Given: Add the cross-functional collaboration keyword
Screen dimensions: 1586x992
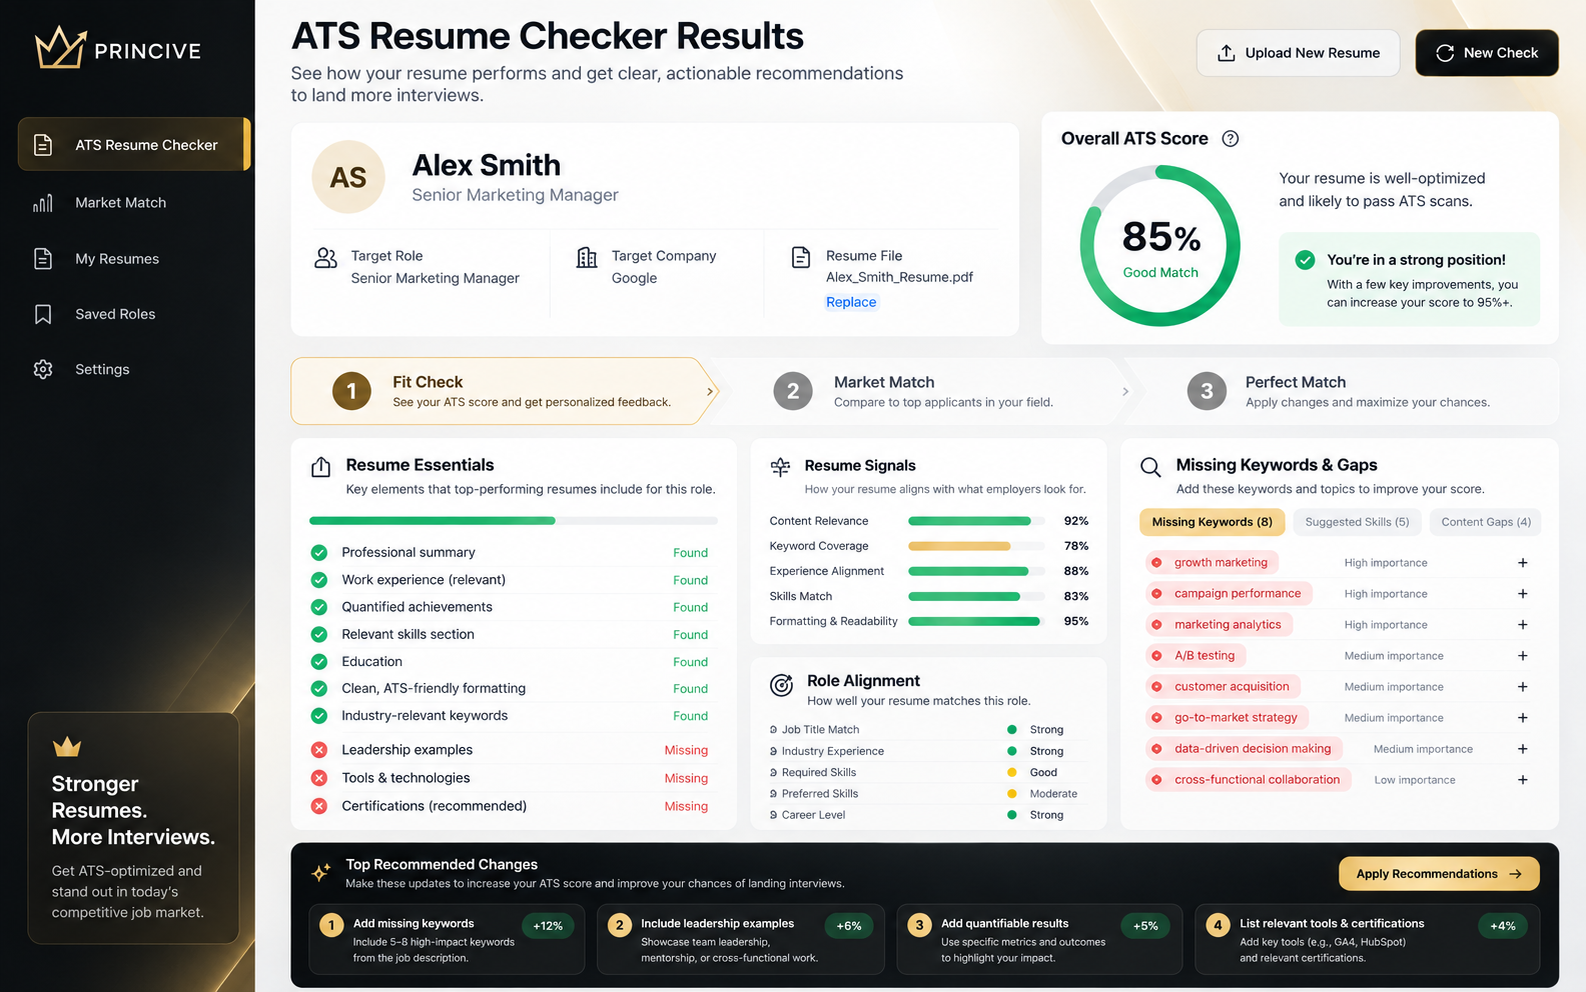Looking at the screenshot, I should 1523,780.
